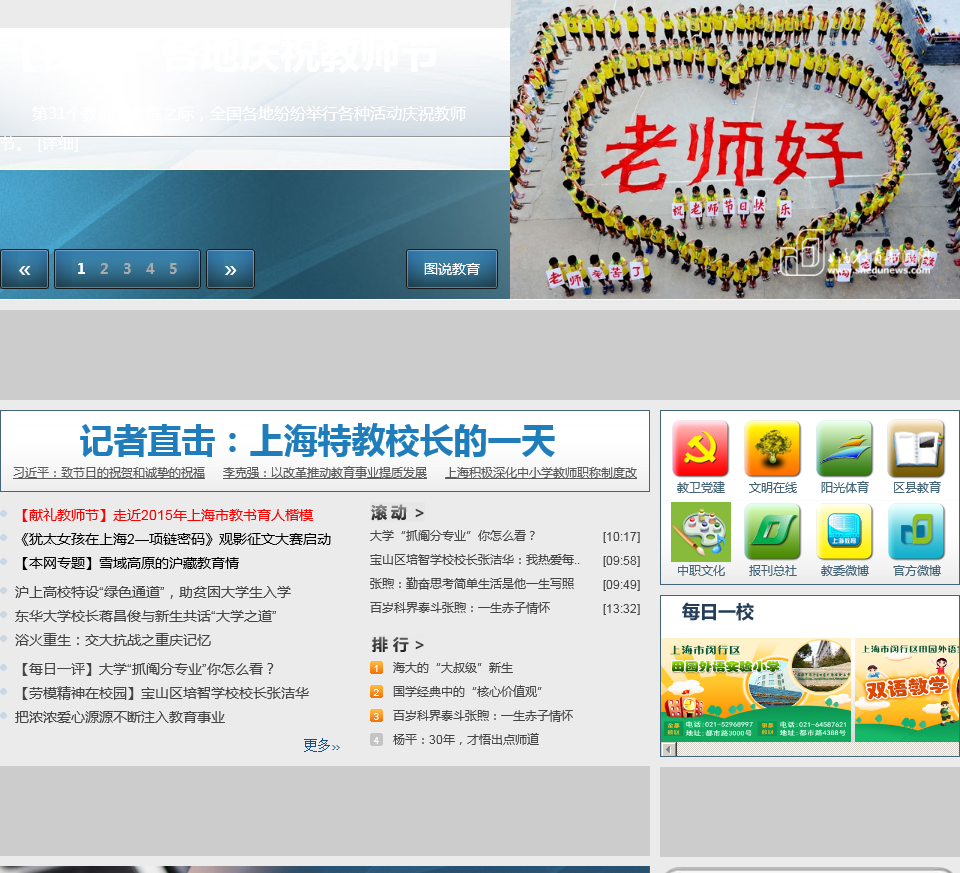Open 浴火重生：交大抗战之重庆记忆
This screenshot has height=873, width=960.
coord(113,640)
